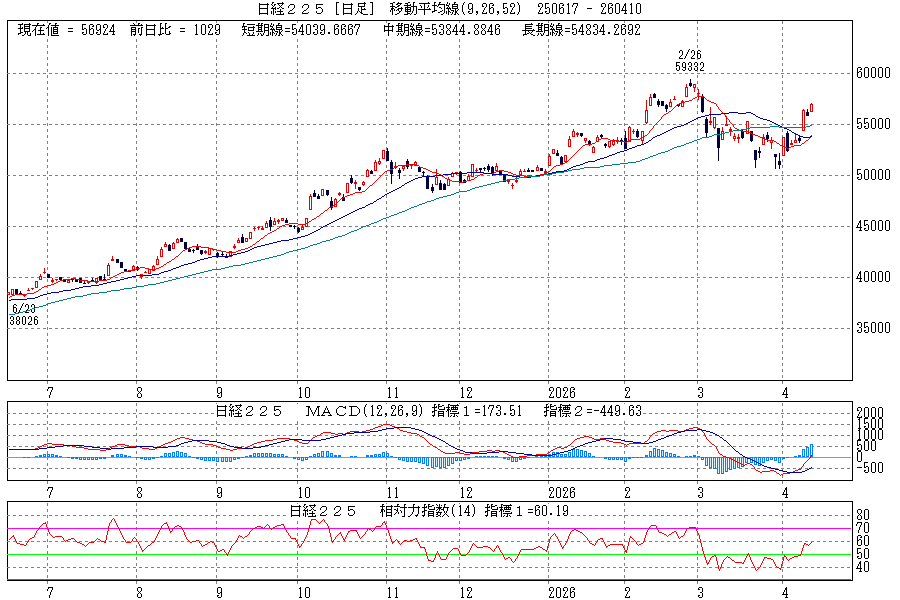
Task: Click the 2026 label under main price chart
Action: coord(562,393)
